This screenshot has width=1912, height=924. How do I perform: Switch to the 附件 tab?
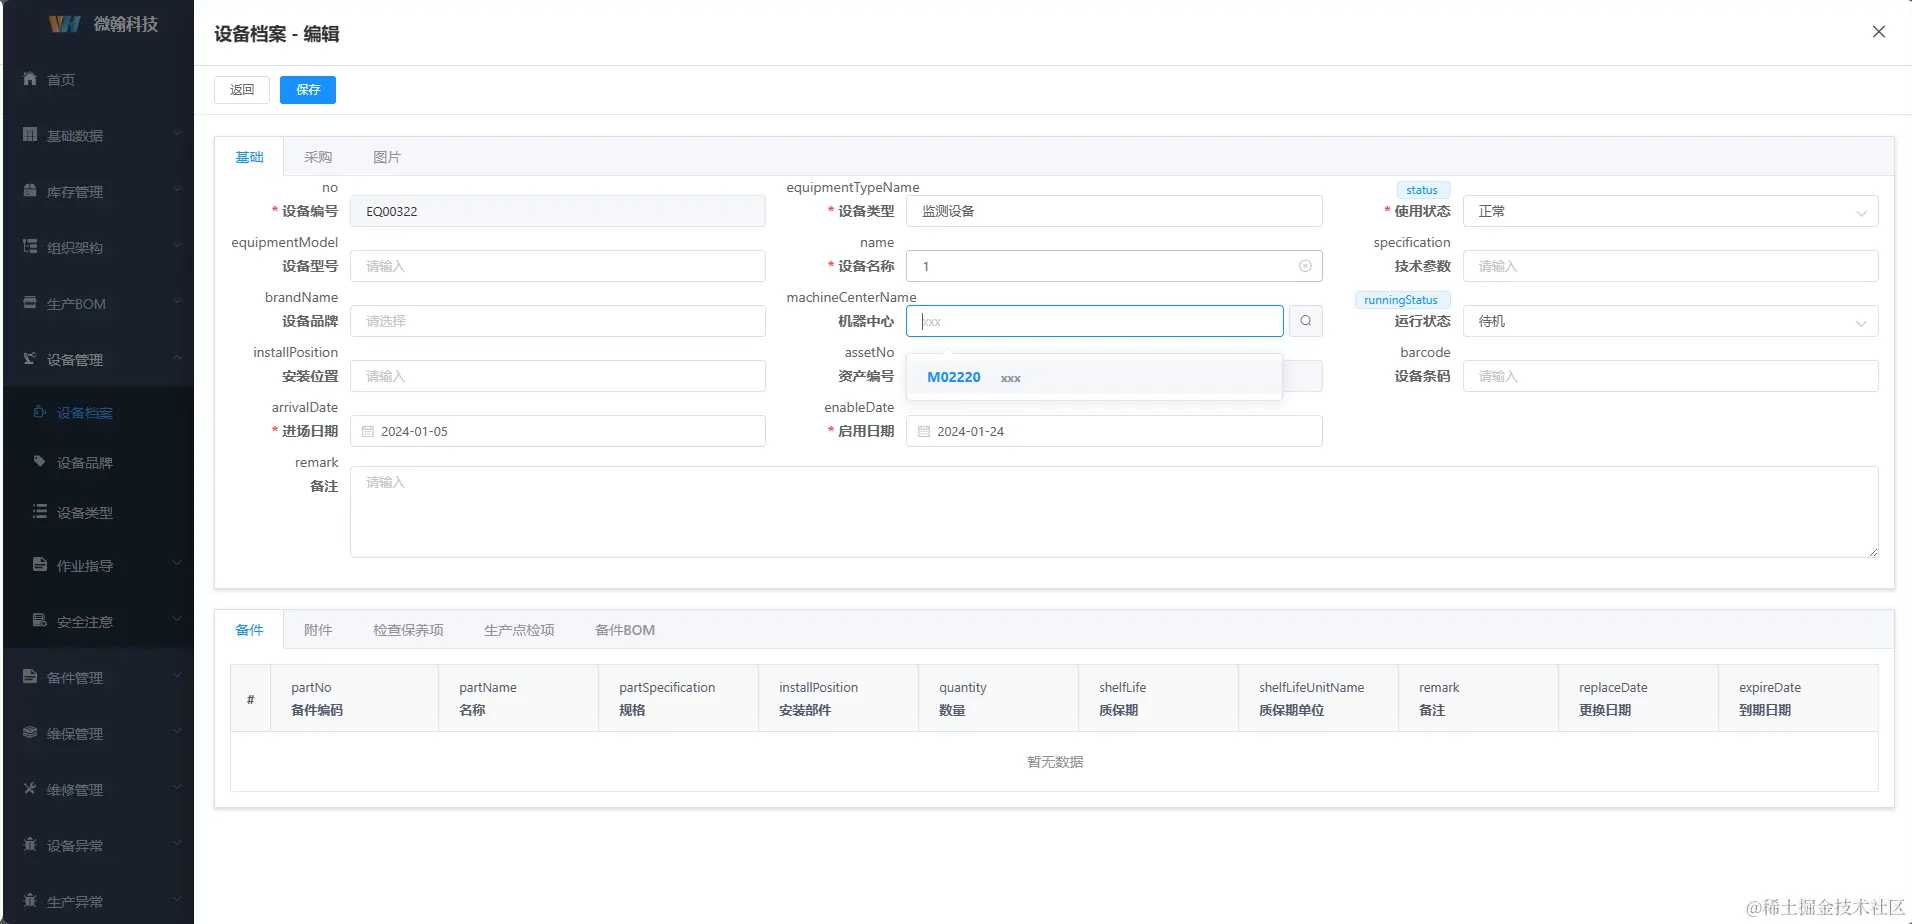(318, 630)
